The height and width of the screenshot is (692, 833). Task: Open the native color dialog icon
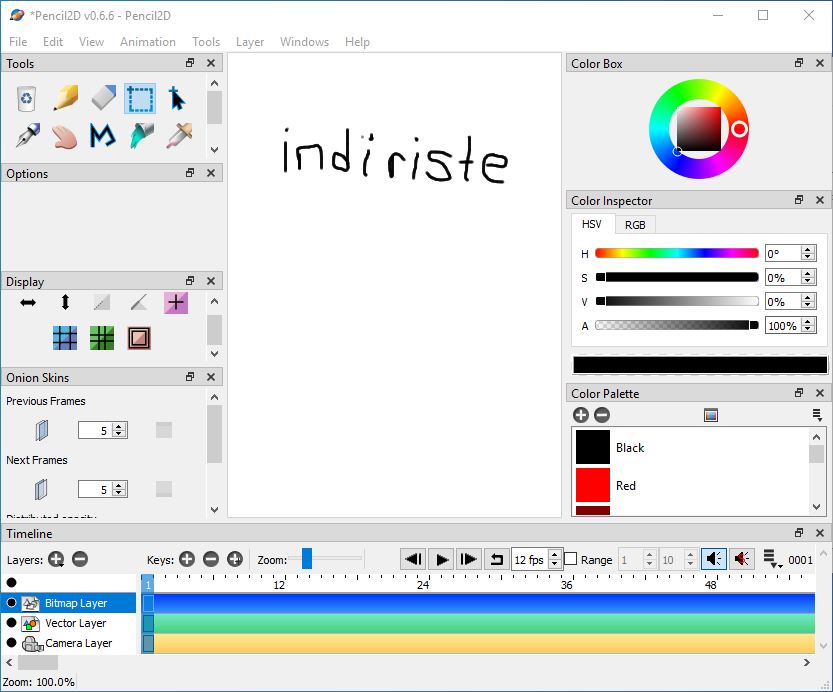click(711, 415)
